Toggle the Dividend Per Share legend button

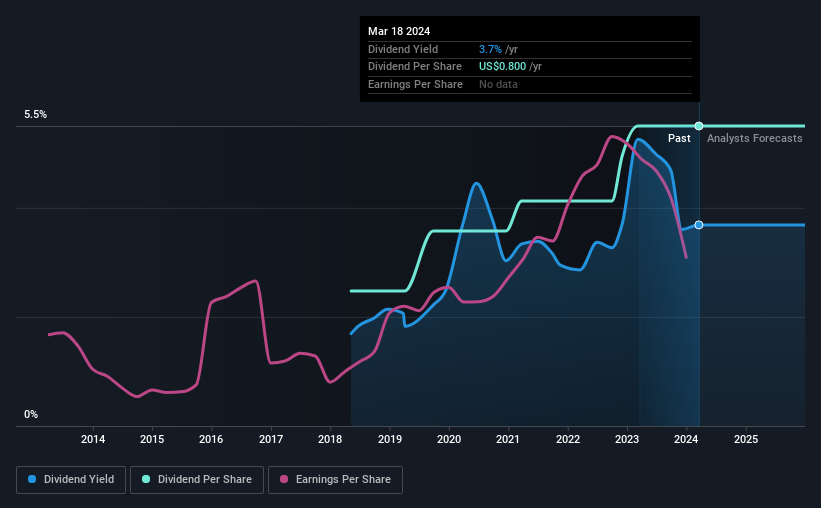tap(197, 480)
